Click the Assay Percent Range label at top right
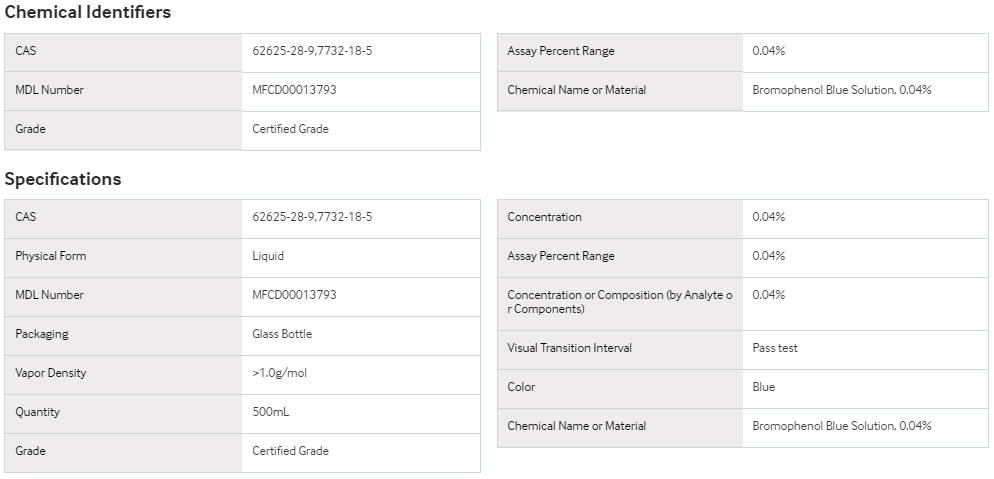The image size is (994, 479). tap(560, 51)
